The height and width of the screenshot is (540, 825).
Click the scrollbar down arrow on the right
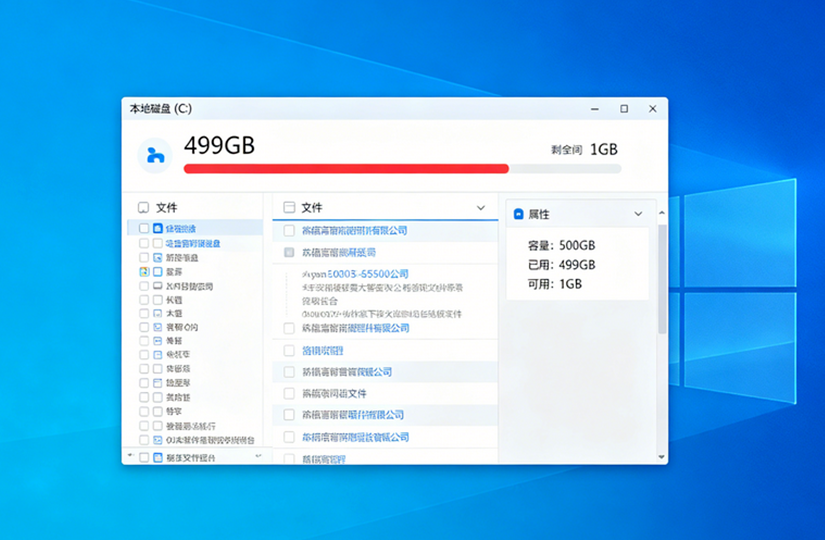pyautogui.click(x=662, y=457)
